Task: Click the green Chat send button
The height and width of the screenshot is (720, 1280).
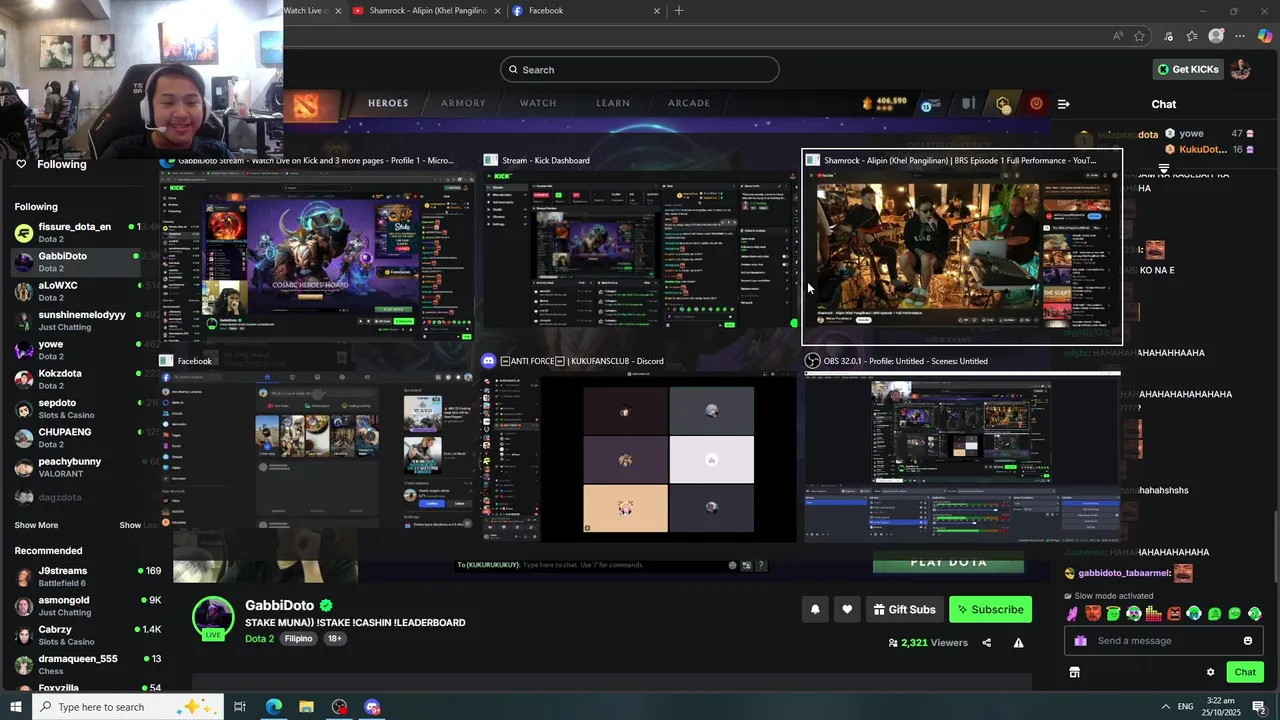Action: [1245, 672]
